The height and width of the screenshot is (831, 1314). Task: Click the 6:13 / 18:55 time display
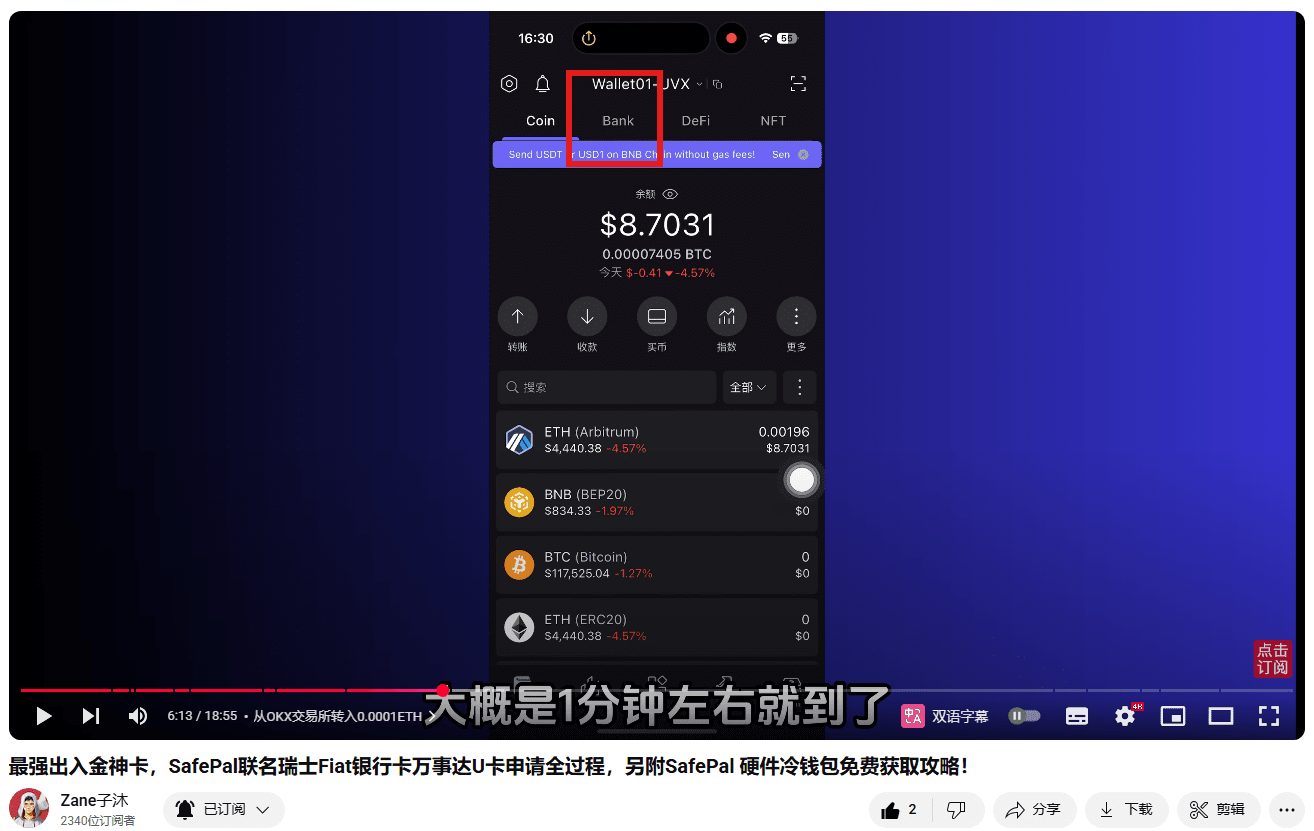tap(201, 716)
